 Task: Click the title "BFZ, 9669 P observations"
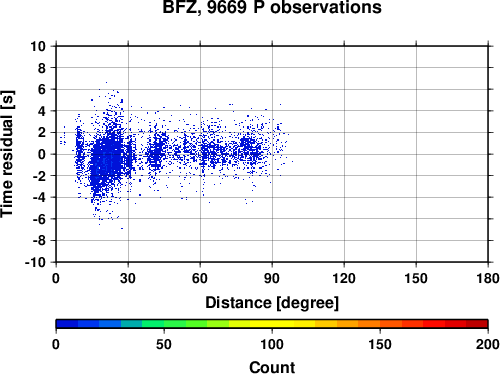click(272, 7)
